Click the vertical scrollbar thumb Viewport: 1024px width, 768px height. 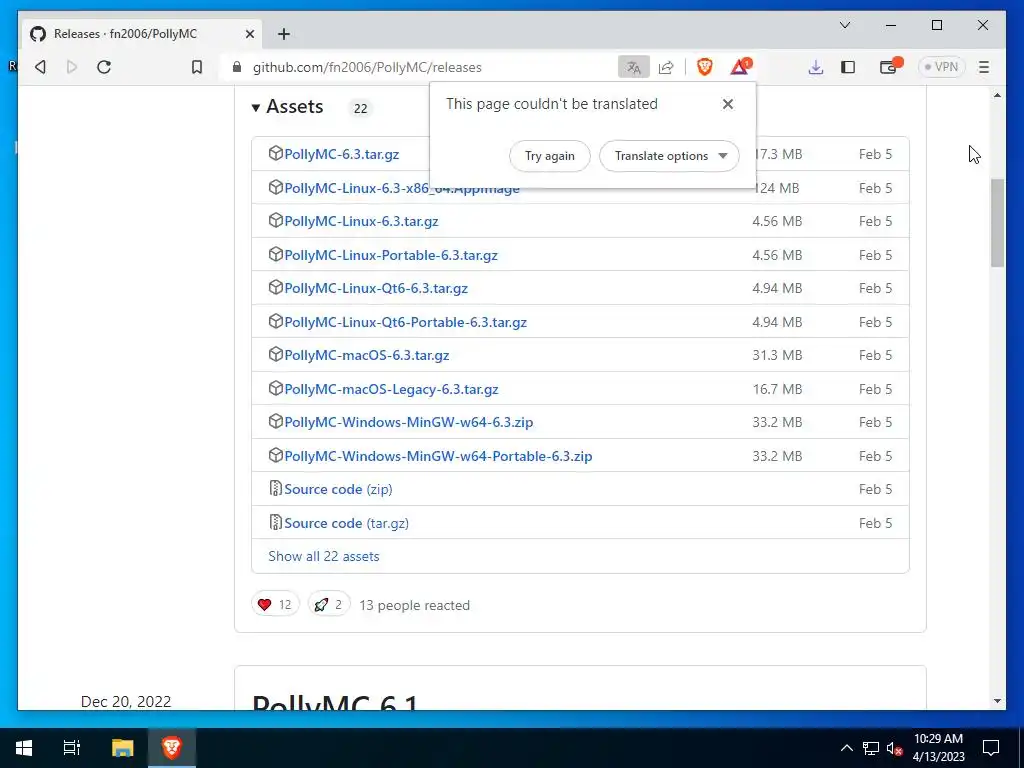997,223
